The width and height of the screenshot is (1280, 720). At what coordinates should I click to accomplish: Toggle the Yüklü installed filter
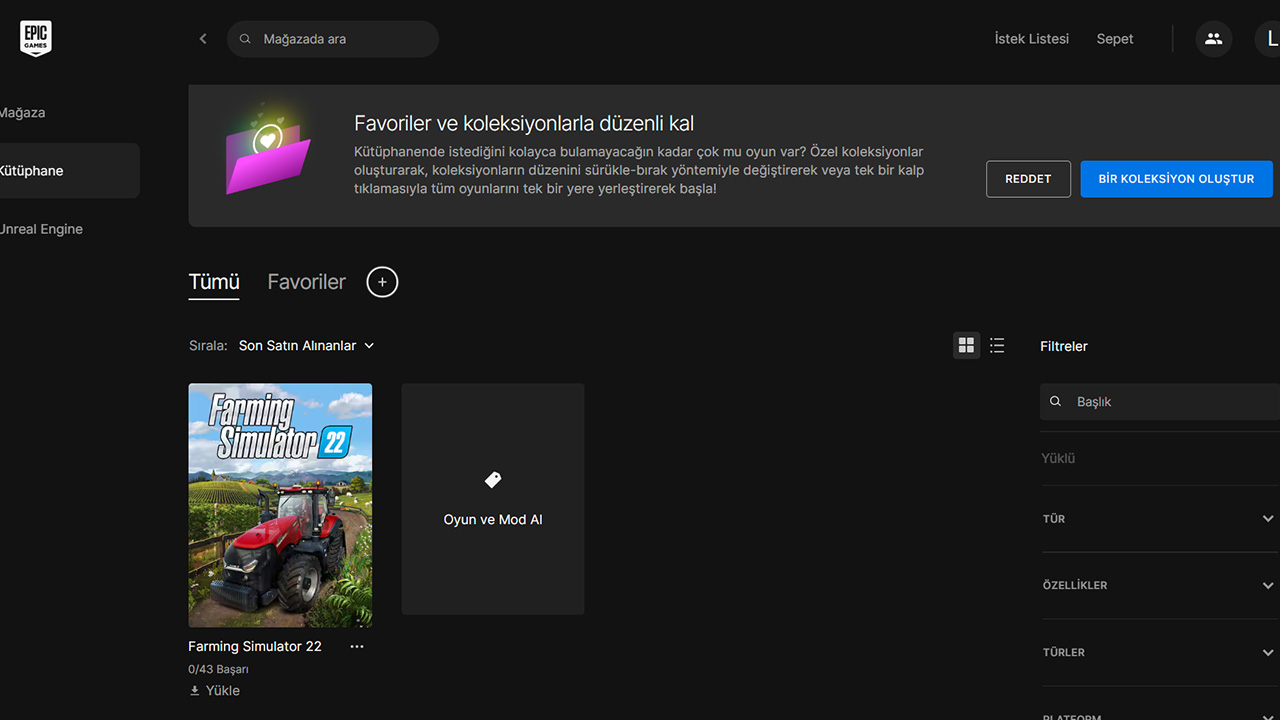[x=1058, y=458]
